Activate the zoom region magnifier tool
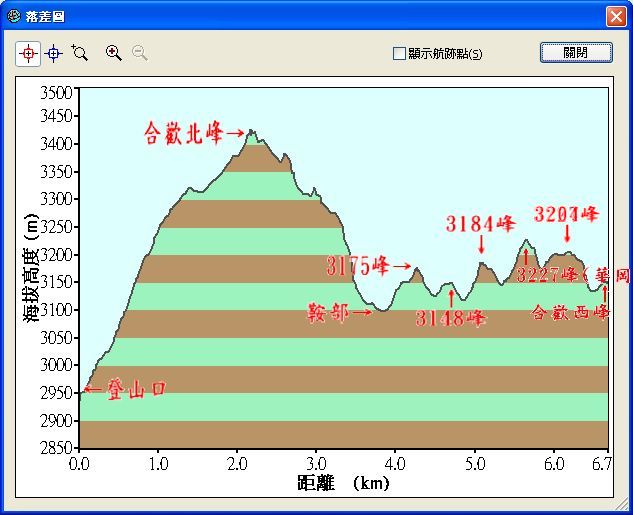The height and width of the screenshot is (515, 633). (80, 53)
